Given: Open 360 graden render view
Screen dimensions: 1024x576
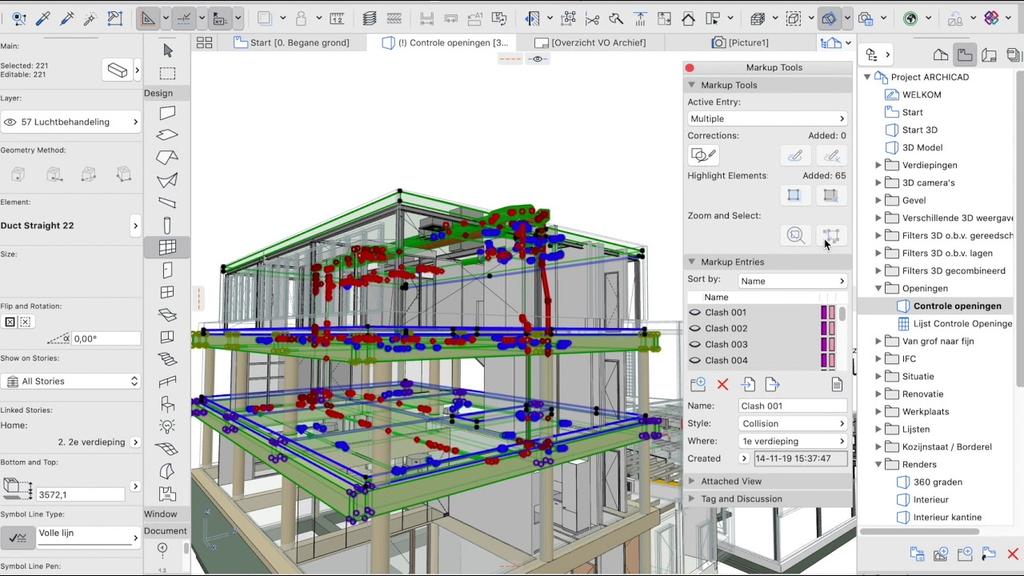Looking at the screenshot, I should pos(930,482).
